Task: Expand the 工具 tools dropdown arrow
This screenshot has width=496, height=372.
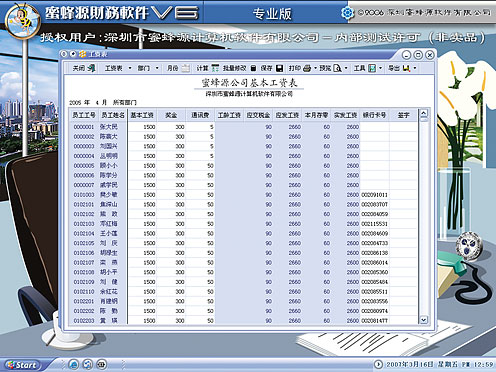Action: 380,68
